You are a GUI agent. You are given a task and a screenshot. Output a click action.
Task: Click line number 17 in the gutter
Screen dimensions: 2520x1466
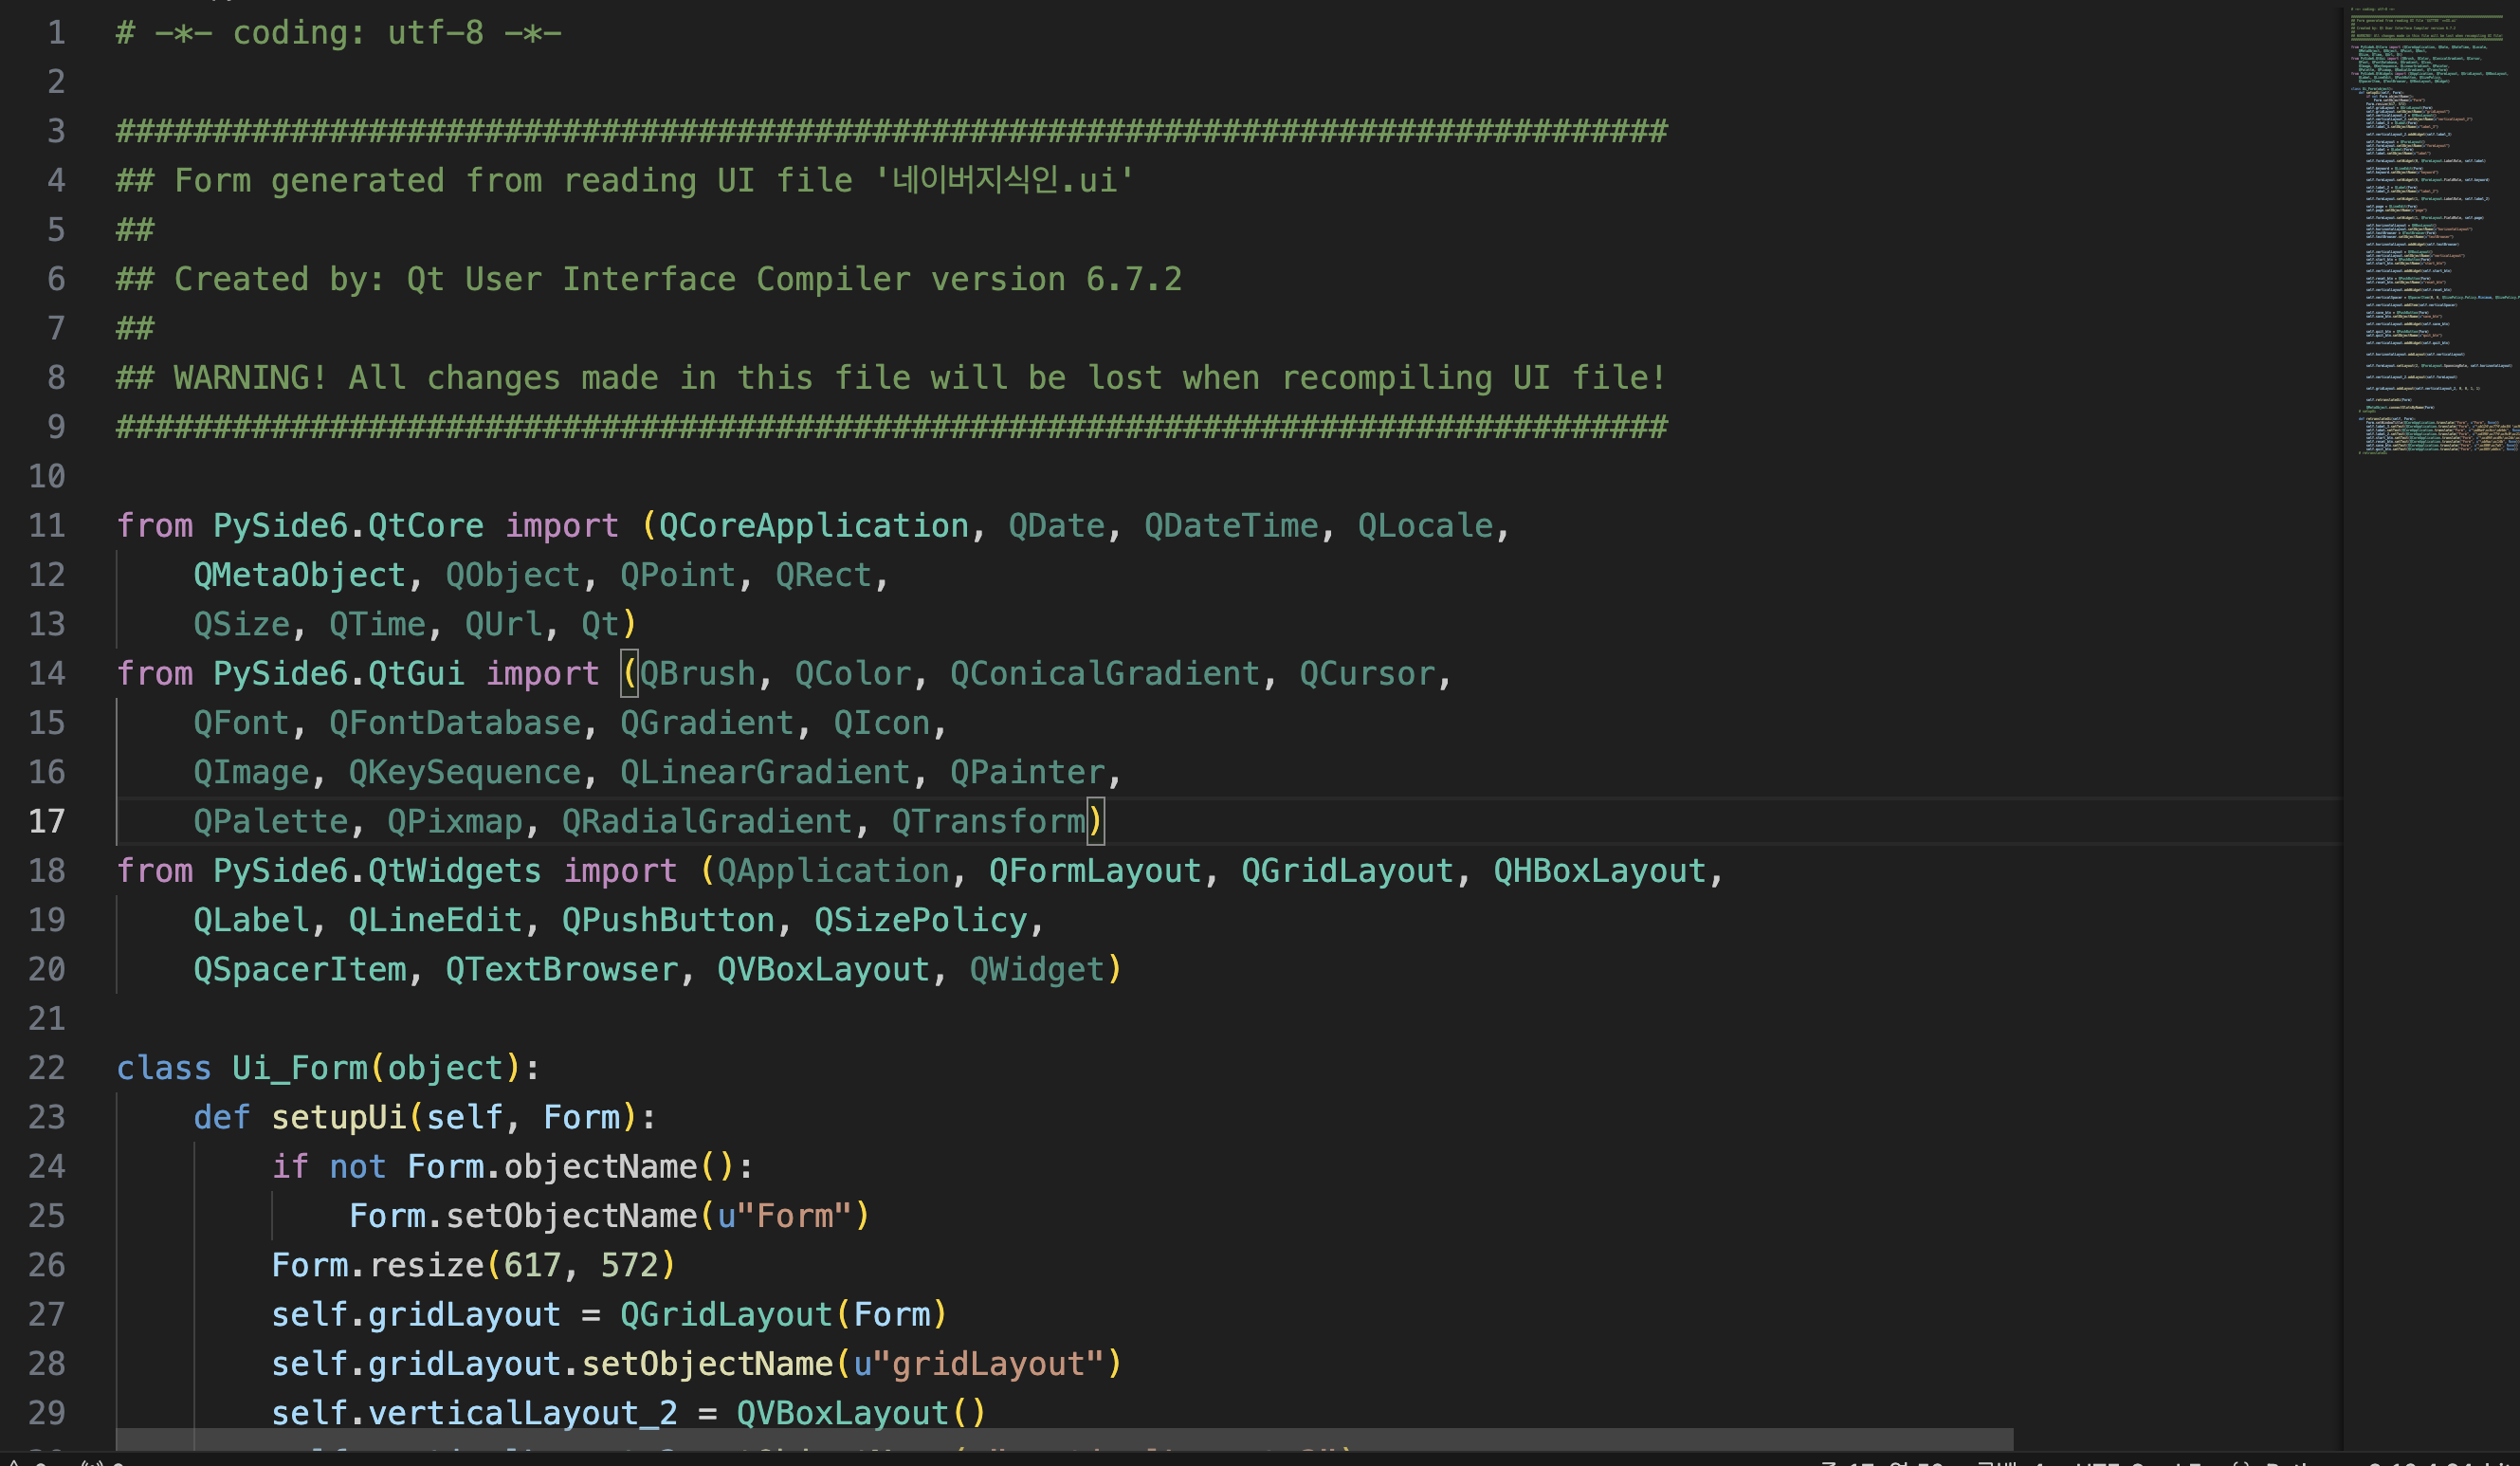tap(46, 821)
